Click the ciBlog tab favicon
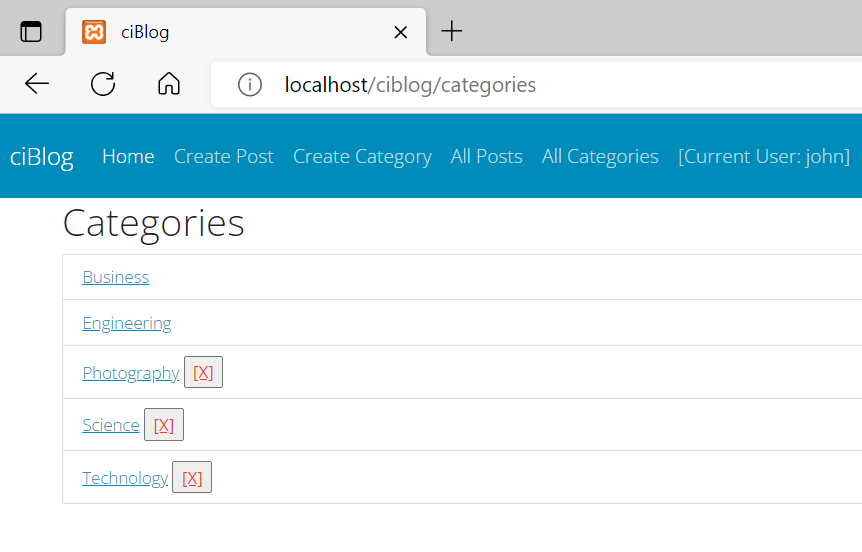The height and width of the screenshot is (552, 862). pos(94,32)
